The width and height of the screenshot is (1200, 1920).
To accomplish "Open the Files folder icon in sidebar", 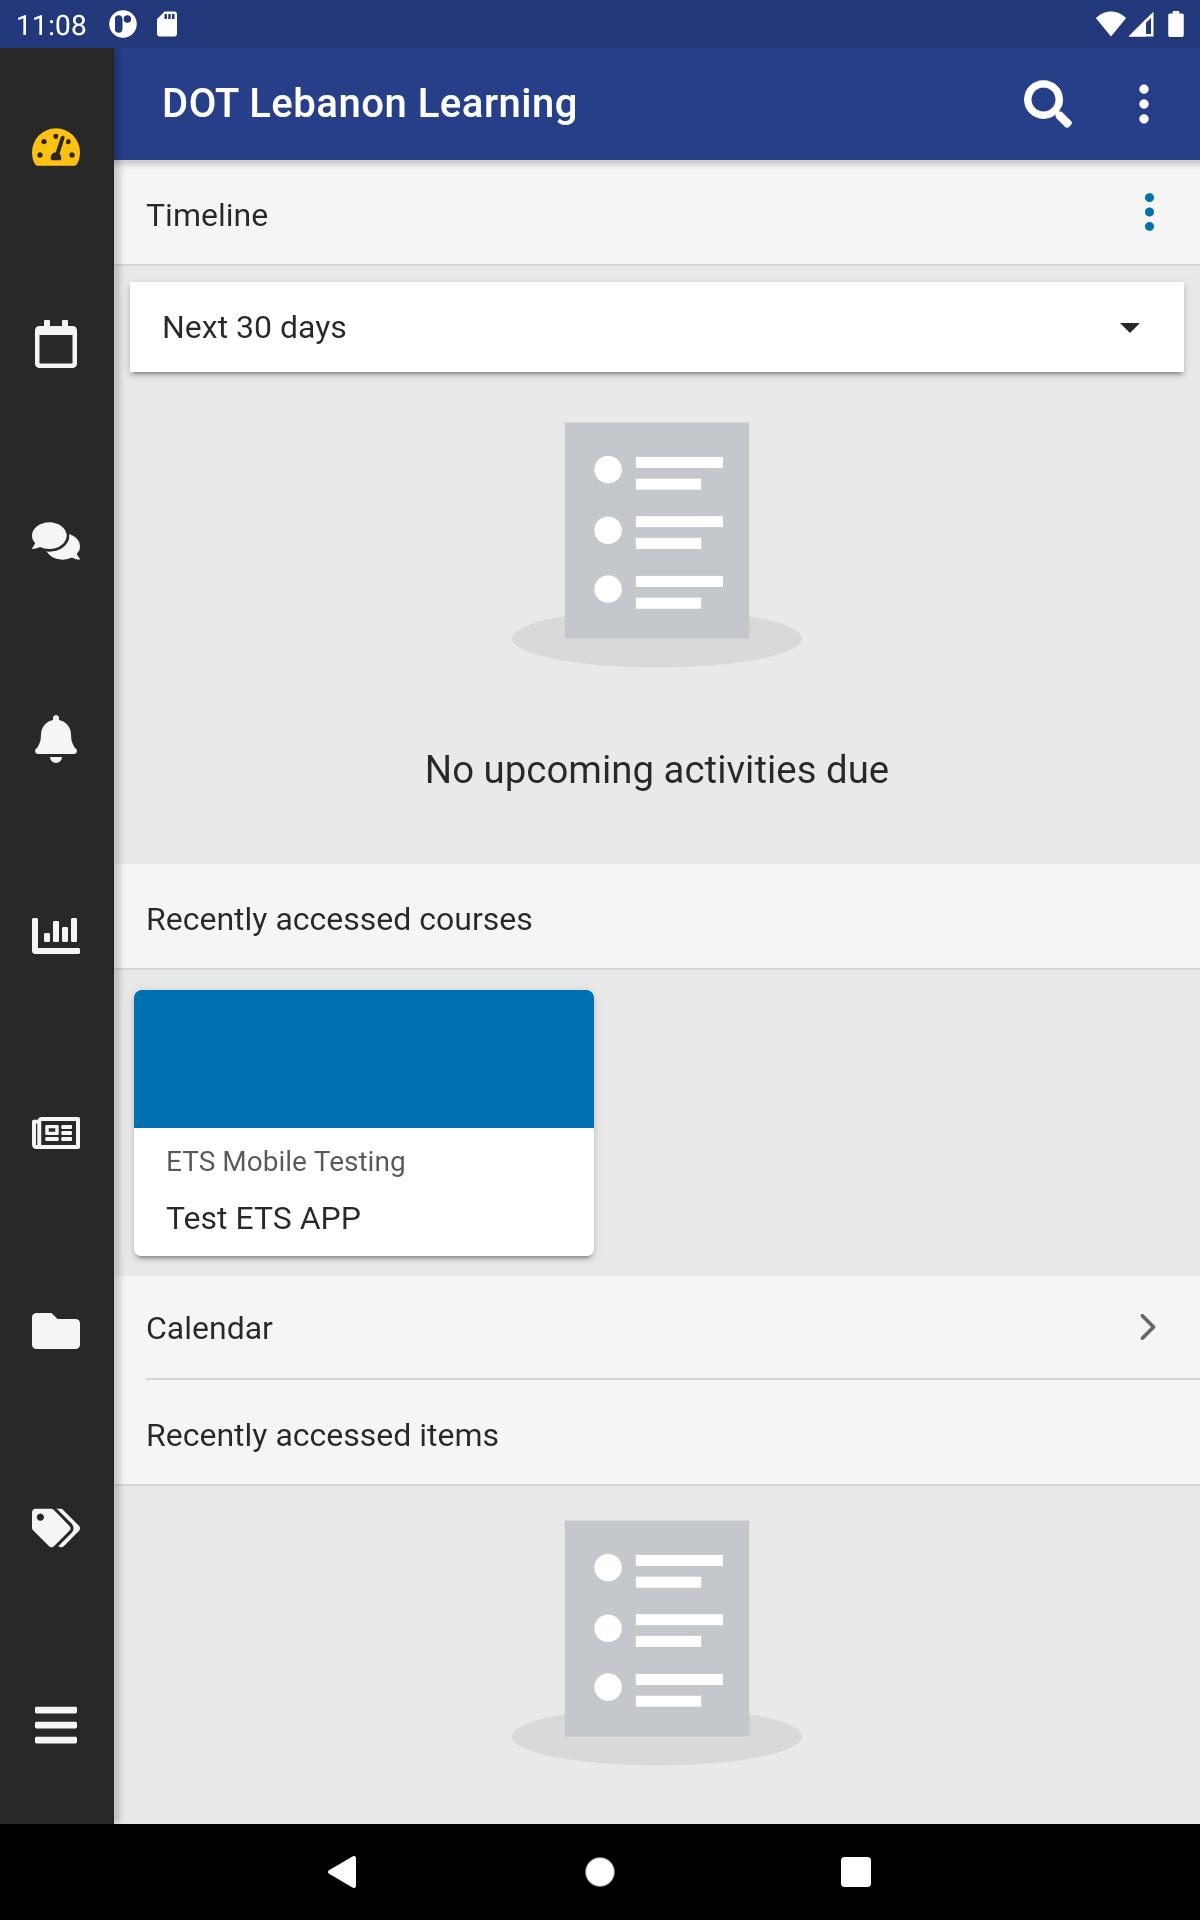I will pyautogui.click(x=56, y=1331).
